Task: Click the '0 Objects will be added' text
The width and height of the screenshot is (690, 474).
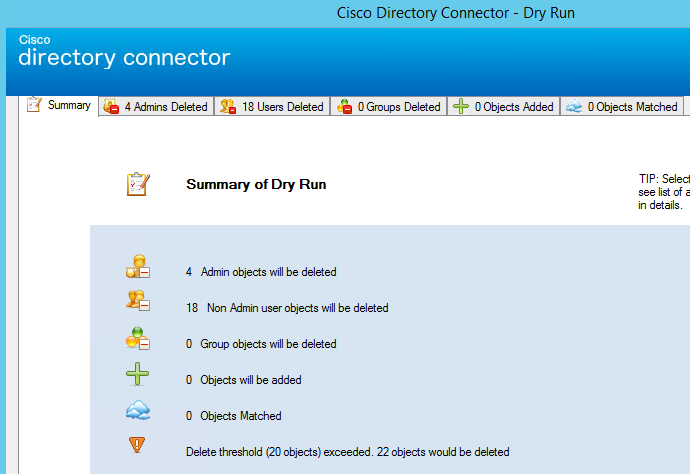Action: click(x=243, y=380)
